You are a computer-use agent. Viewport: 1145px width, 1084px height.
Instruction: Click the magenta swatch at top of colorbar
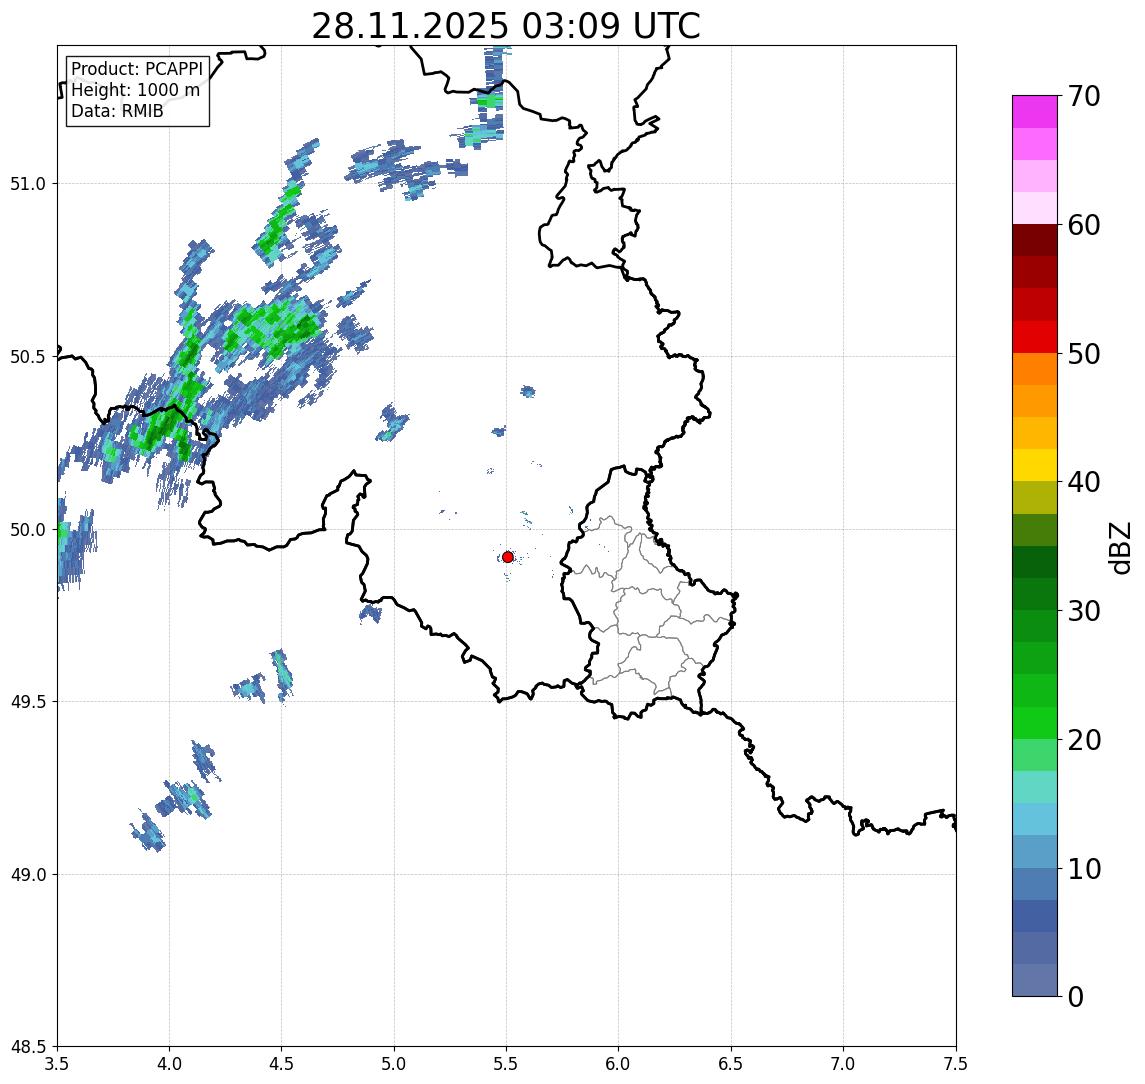(x=1035, y=112)
